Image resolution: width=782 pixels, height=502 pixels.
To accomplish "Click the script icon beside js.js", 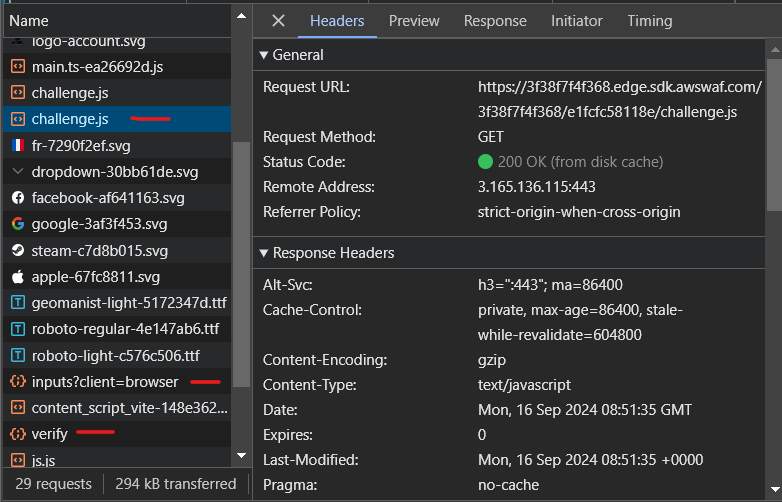I will pyautogui.click(x=18, y=460).
